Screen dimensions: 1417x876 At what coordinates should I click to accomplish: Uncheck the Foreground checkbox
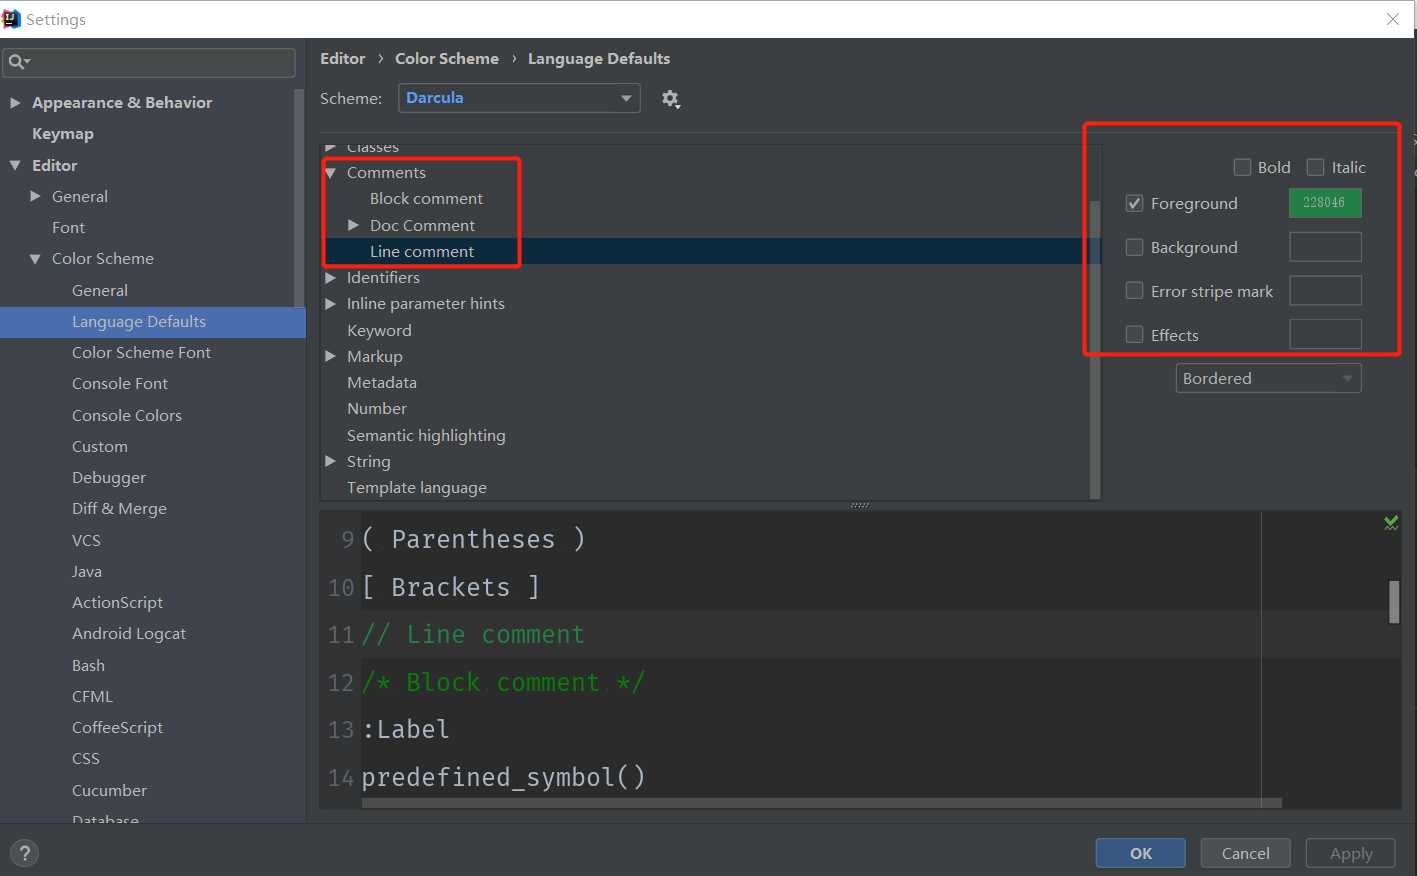point(1134,203)
